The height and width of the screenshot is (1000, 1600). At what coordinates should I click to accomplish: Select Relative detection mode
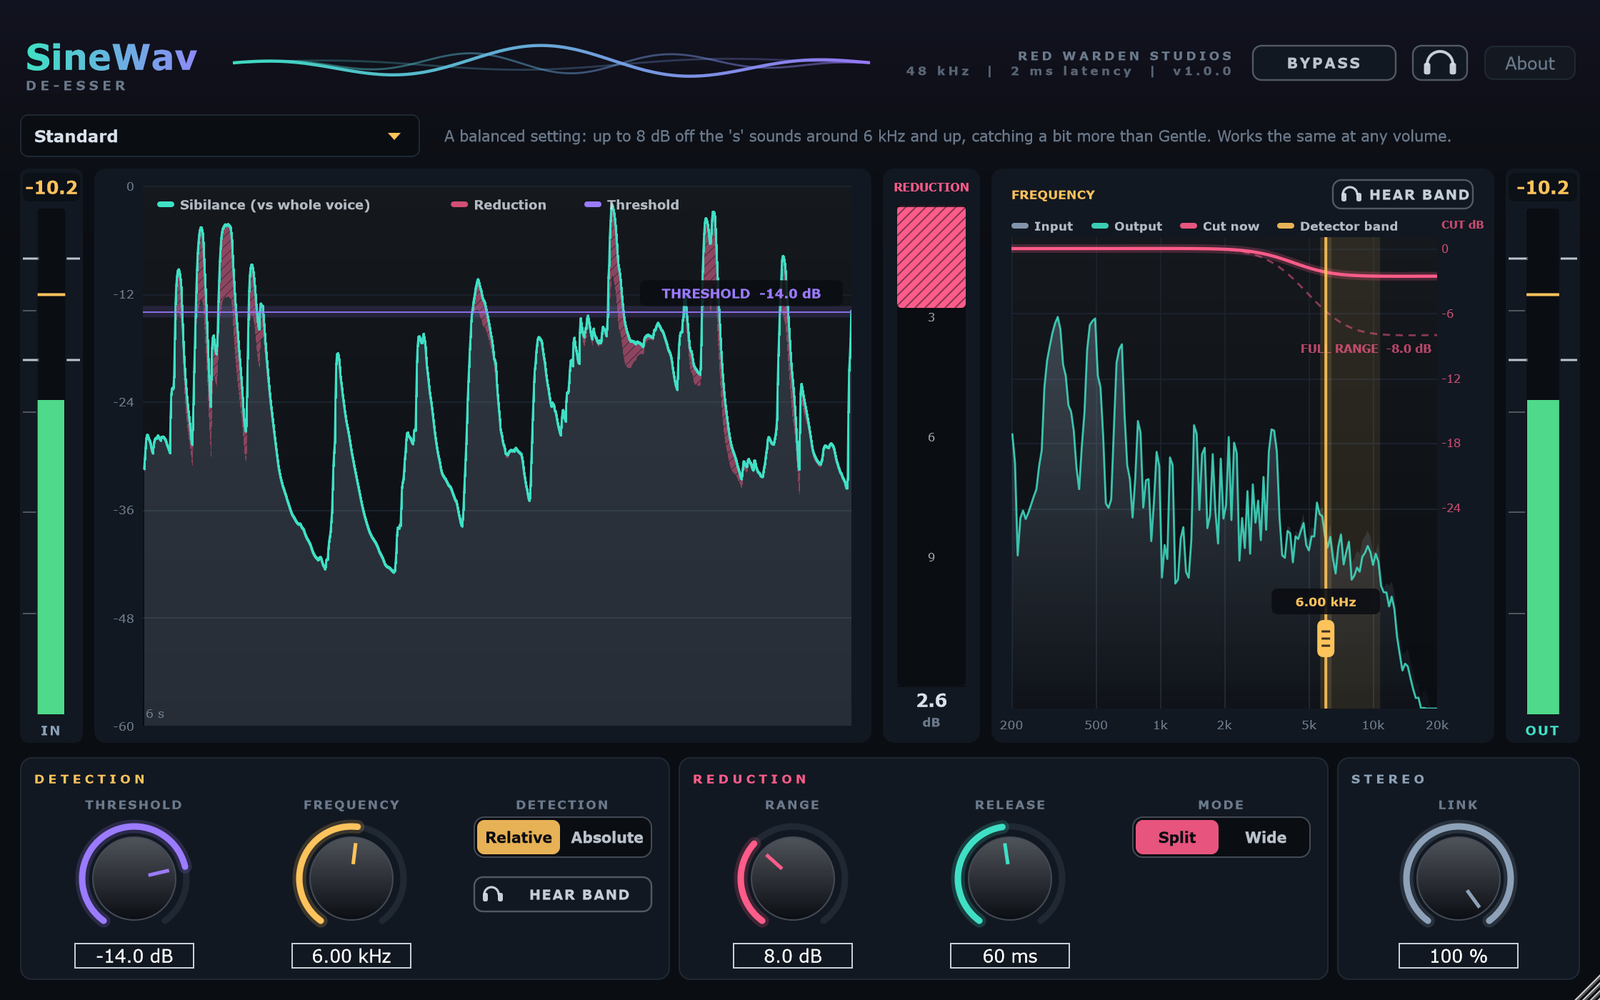coord(518,837)
